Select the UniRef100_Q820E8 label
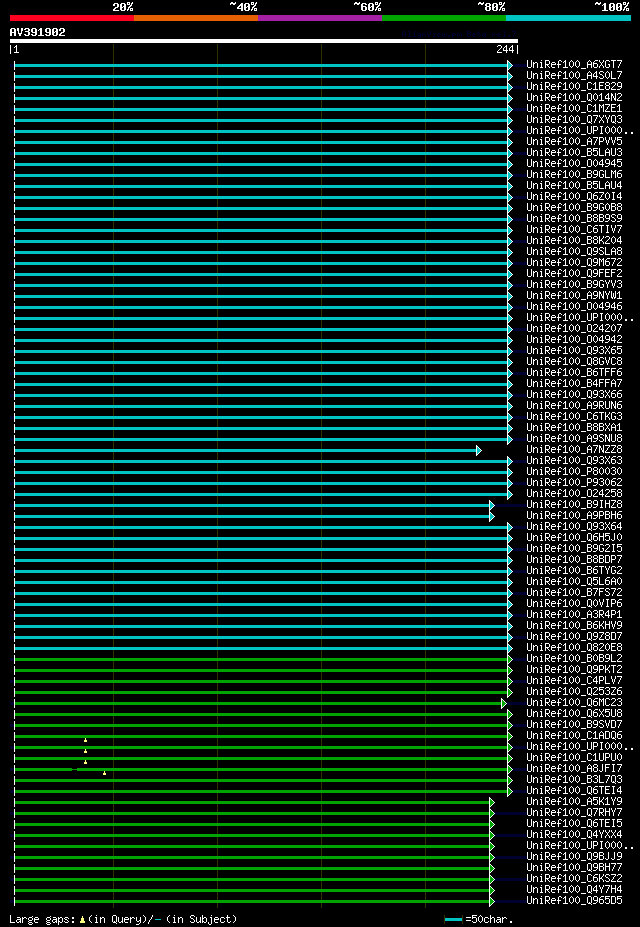This screenshot has width=640, height=927. [574, 647]
